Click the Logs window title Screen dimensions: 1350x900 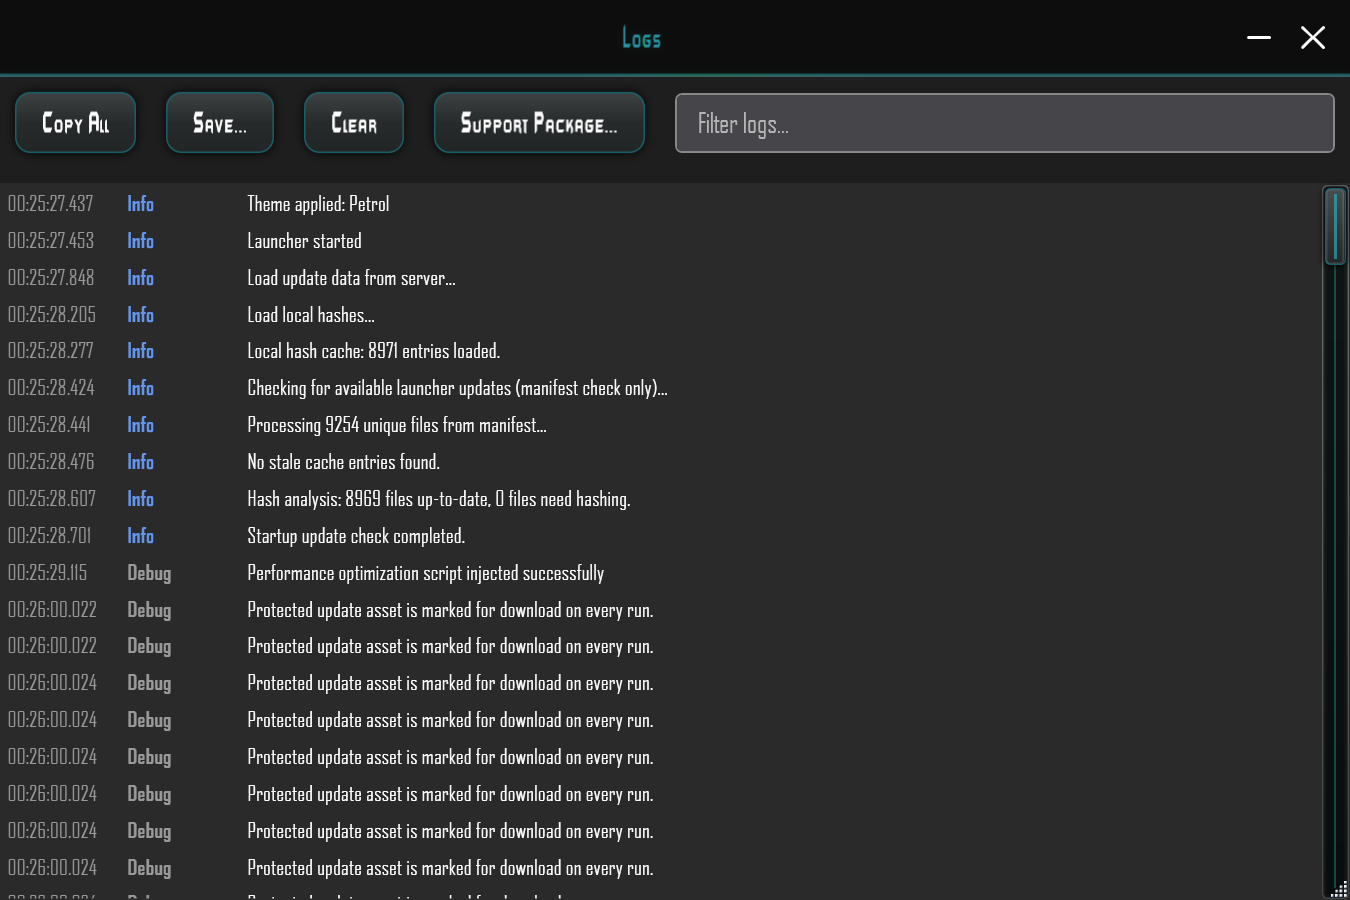click(641, 38)
